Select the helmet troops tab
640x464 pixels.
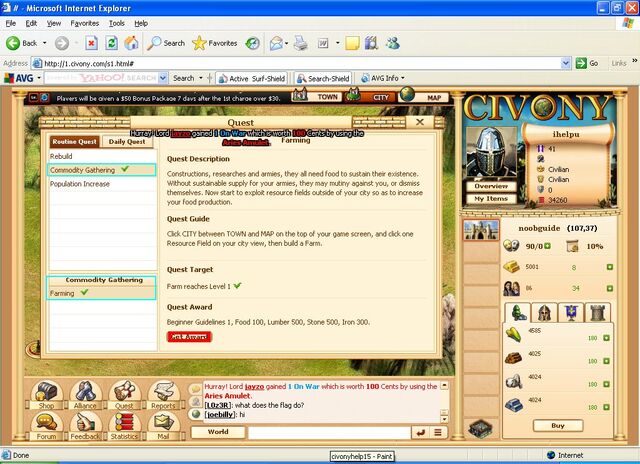click(x=544, y=313)
